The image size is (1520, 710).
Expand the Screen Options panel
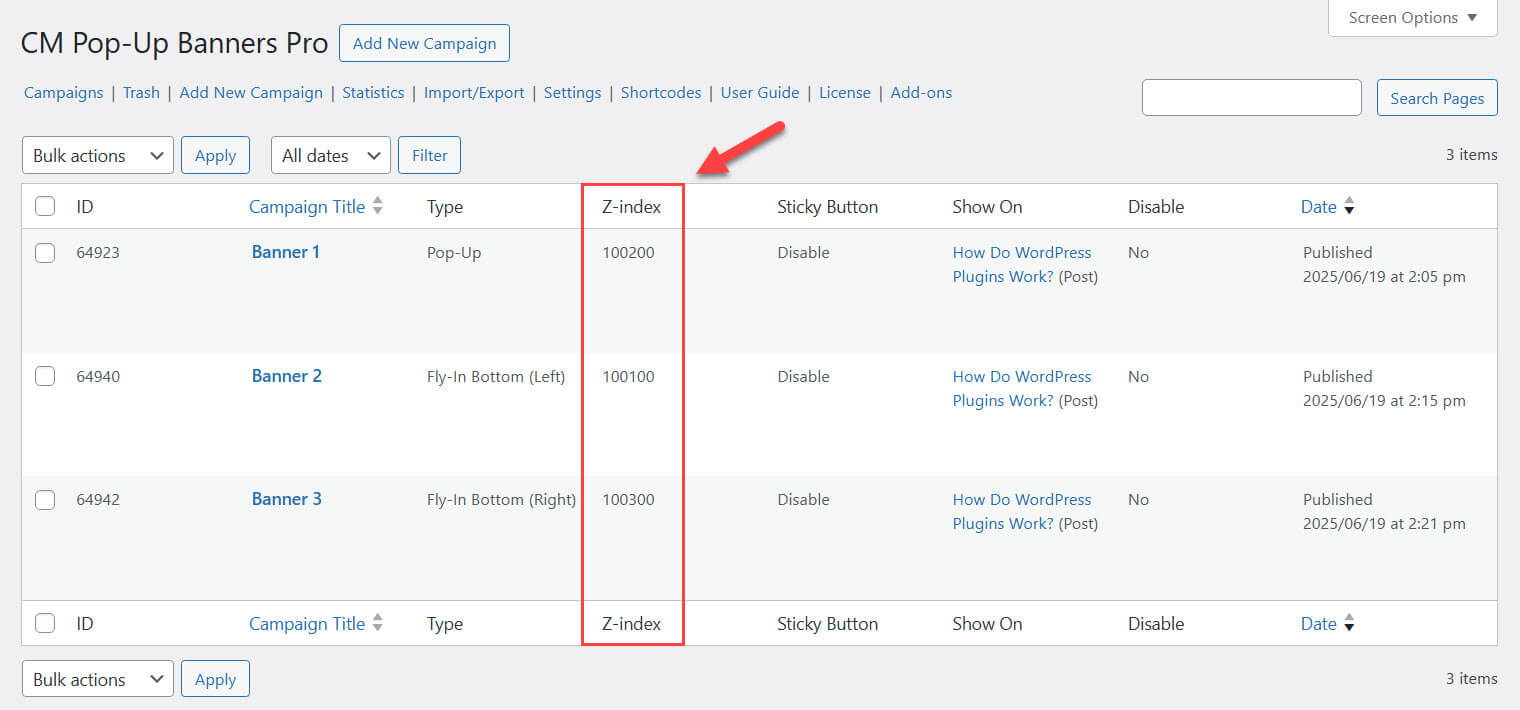1412,18
